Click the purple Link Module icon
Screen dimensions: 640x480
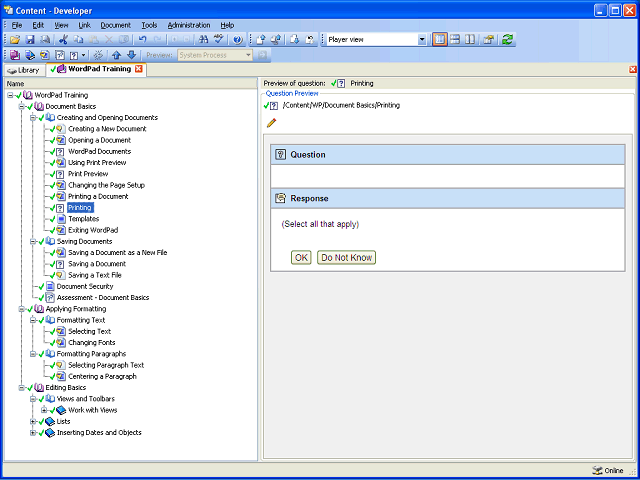pyautogui.click(x=16, y=55)
